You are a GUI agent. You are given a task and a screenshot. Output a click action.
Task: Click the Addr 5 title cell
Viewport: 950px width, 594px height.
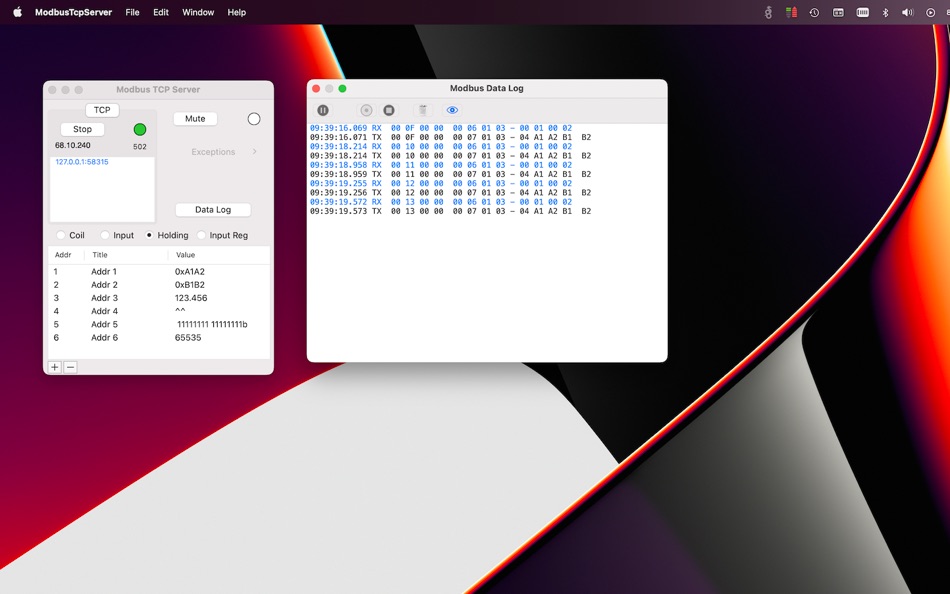(x=104, y=324)
